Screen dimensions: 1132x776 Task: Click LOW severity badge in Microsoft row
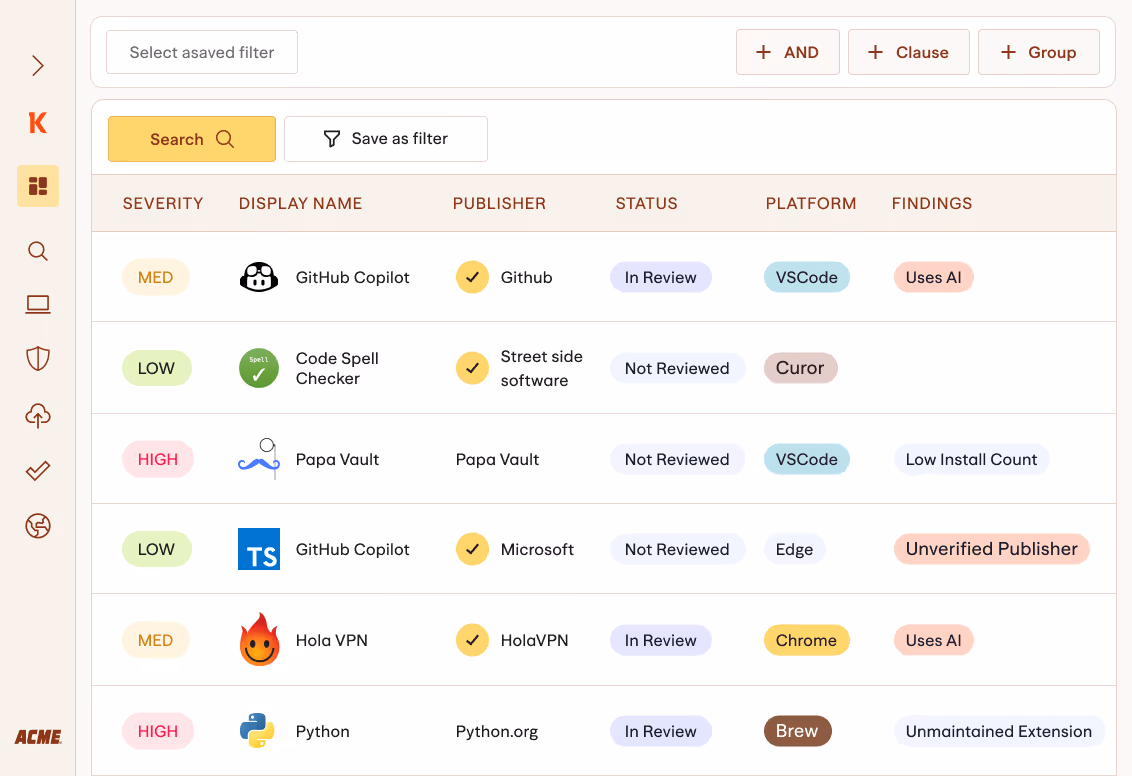(x=157, y=549)
